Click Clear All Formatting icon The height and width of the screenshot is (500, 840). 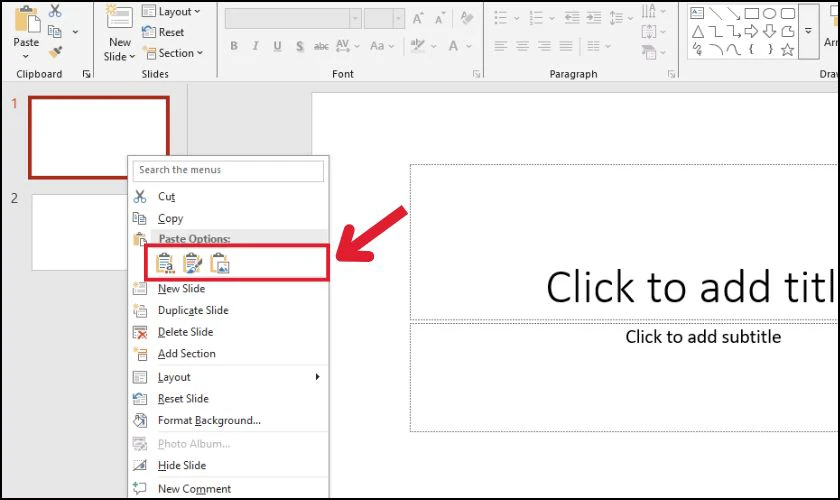467,19
